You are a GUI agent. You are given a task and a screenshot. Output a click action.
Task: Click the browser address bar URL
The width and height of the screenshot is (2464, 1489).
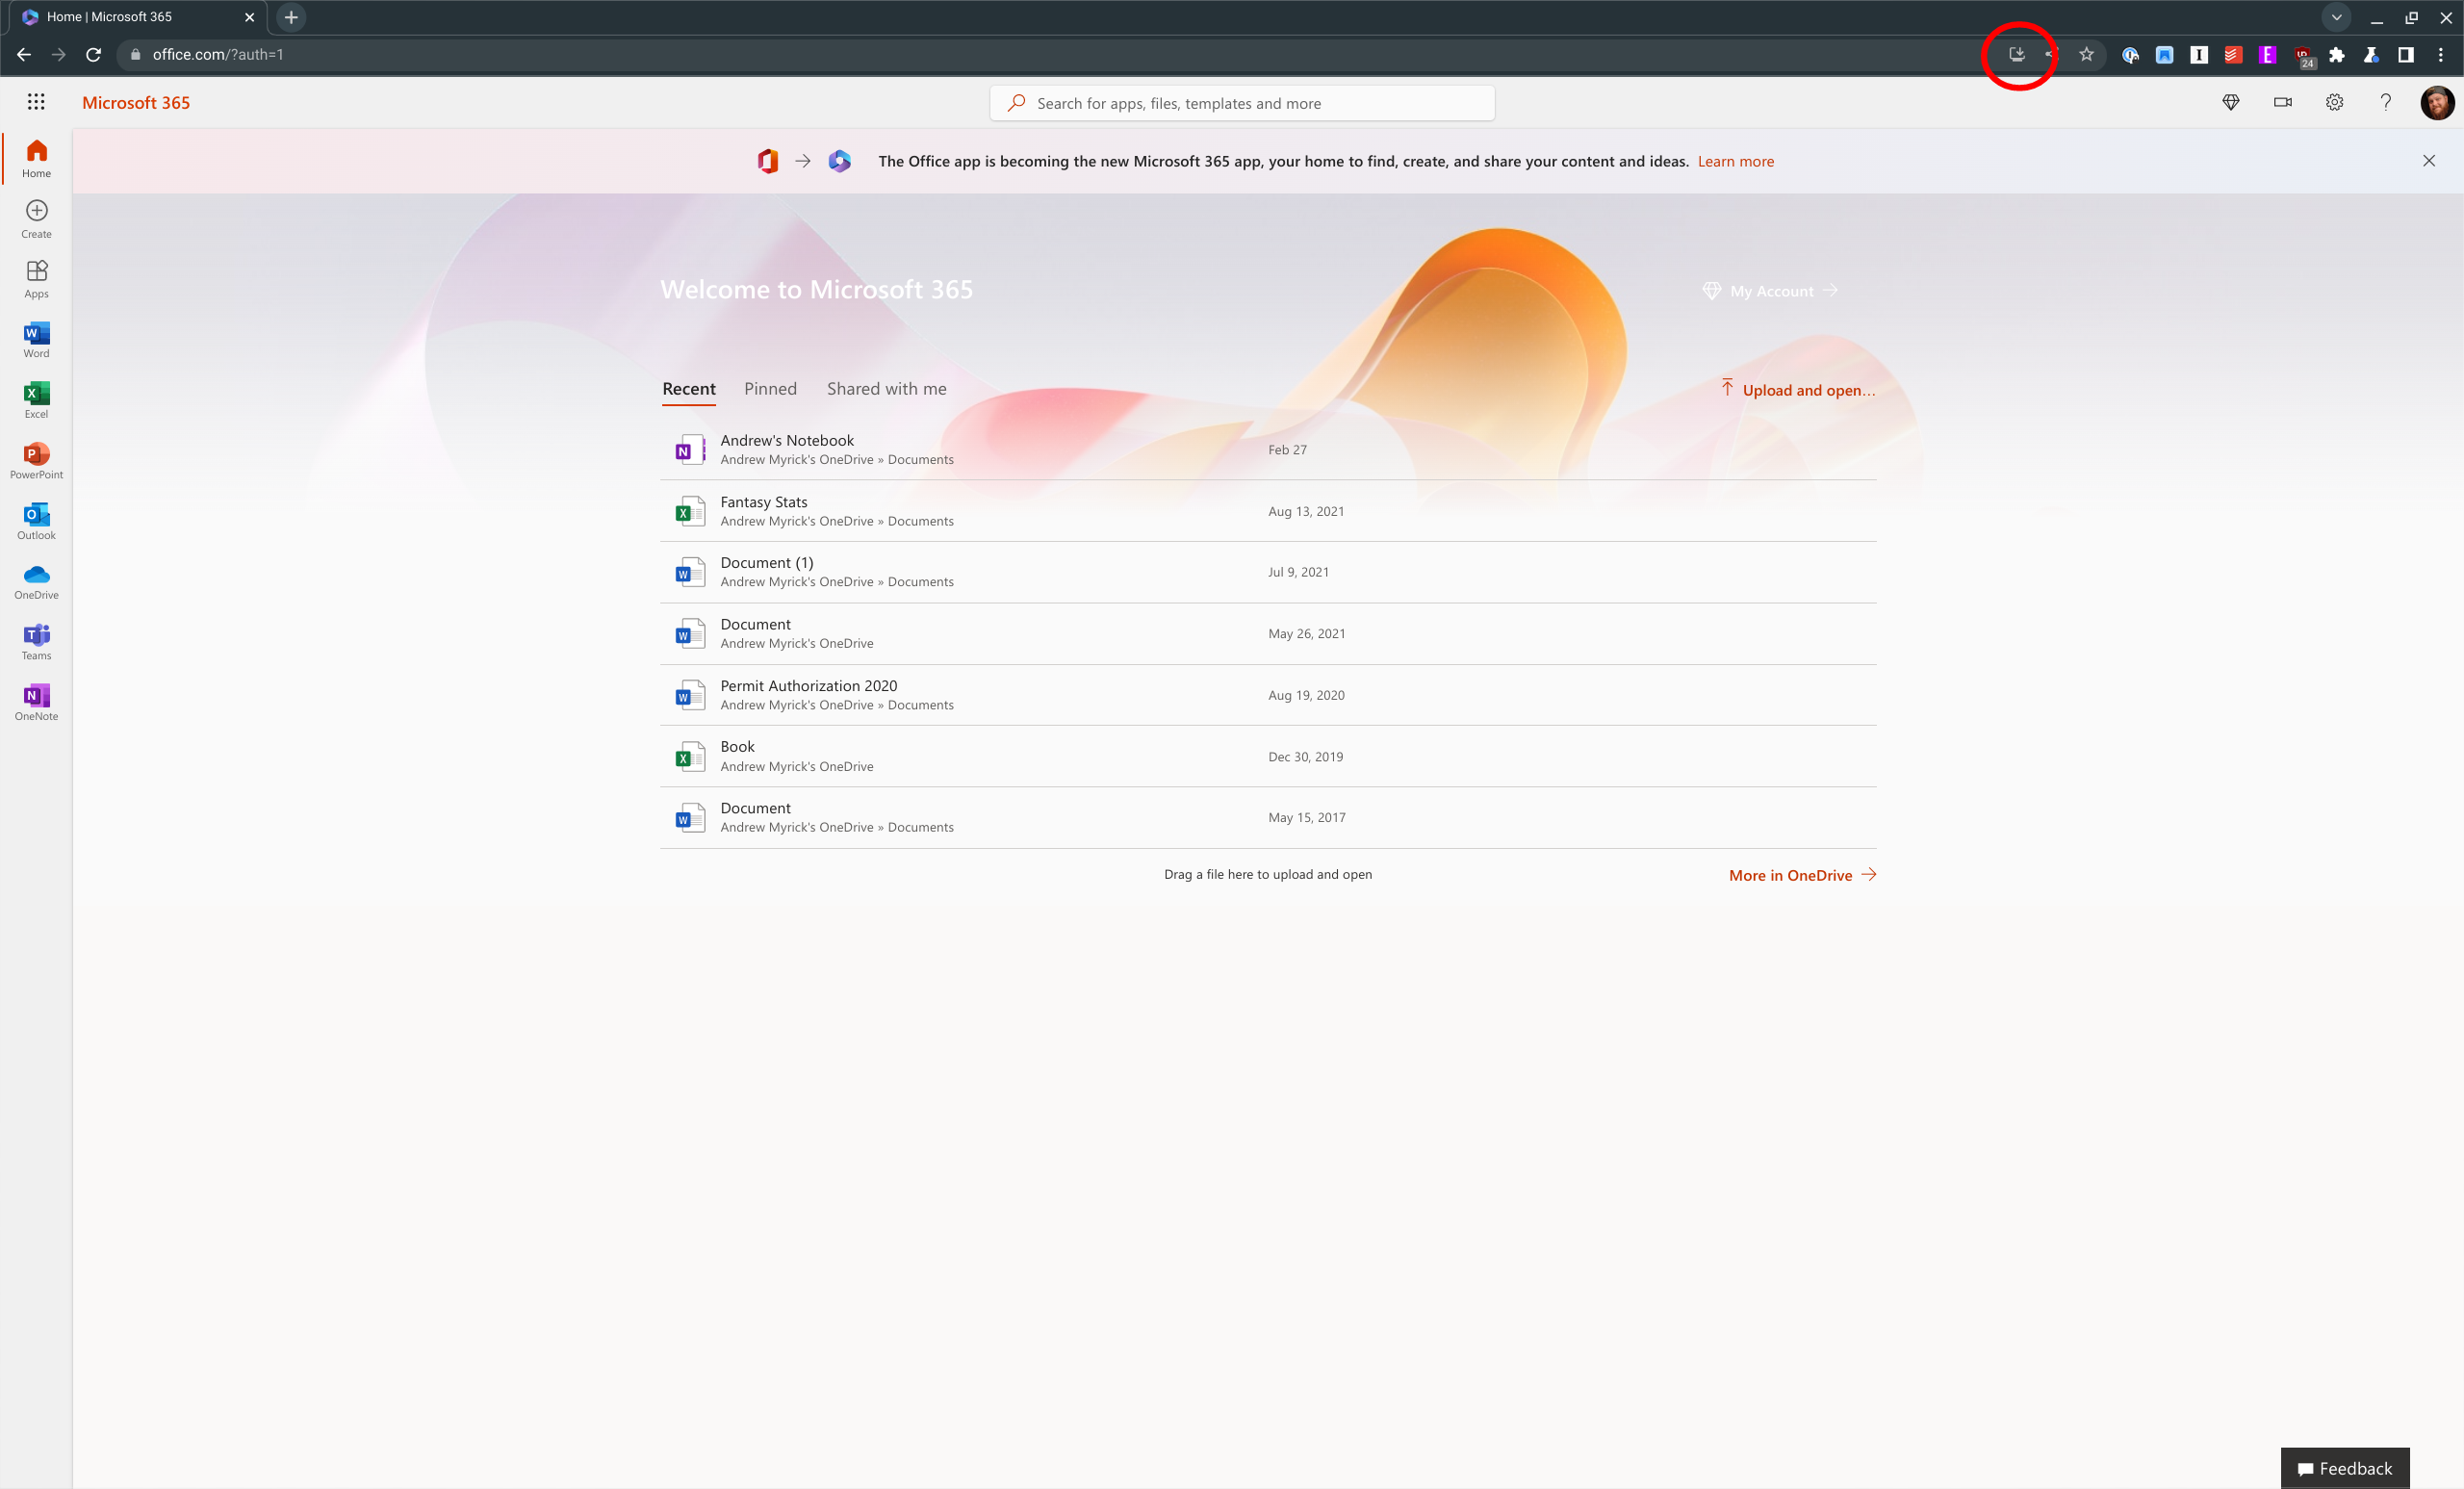[218, 54]
